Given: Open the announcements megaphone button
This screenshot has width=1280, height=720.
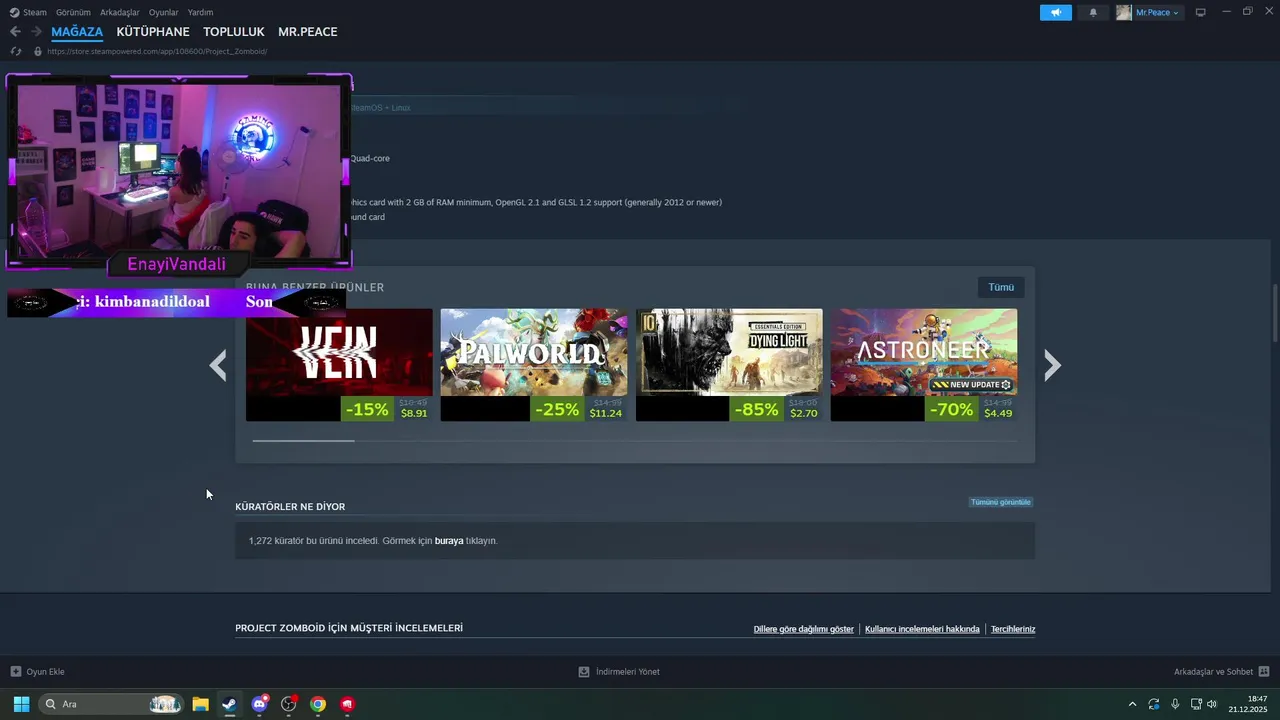Looking at the screenshot, I should click(1055, 12).
